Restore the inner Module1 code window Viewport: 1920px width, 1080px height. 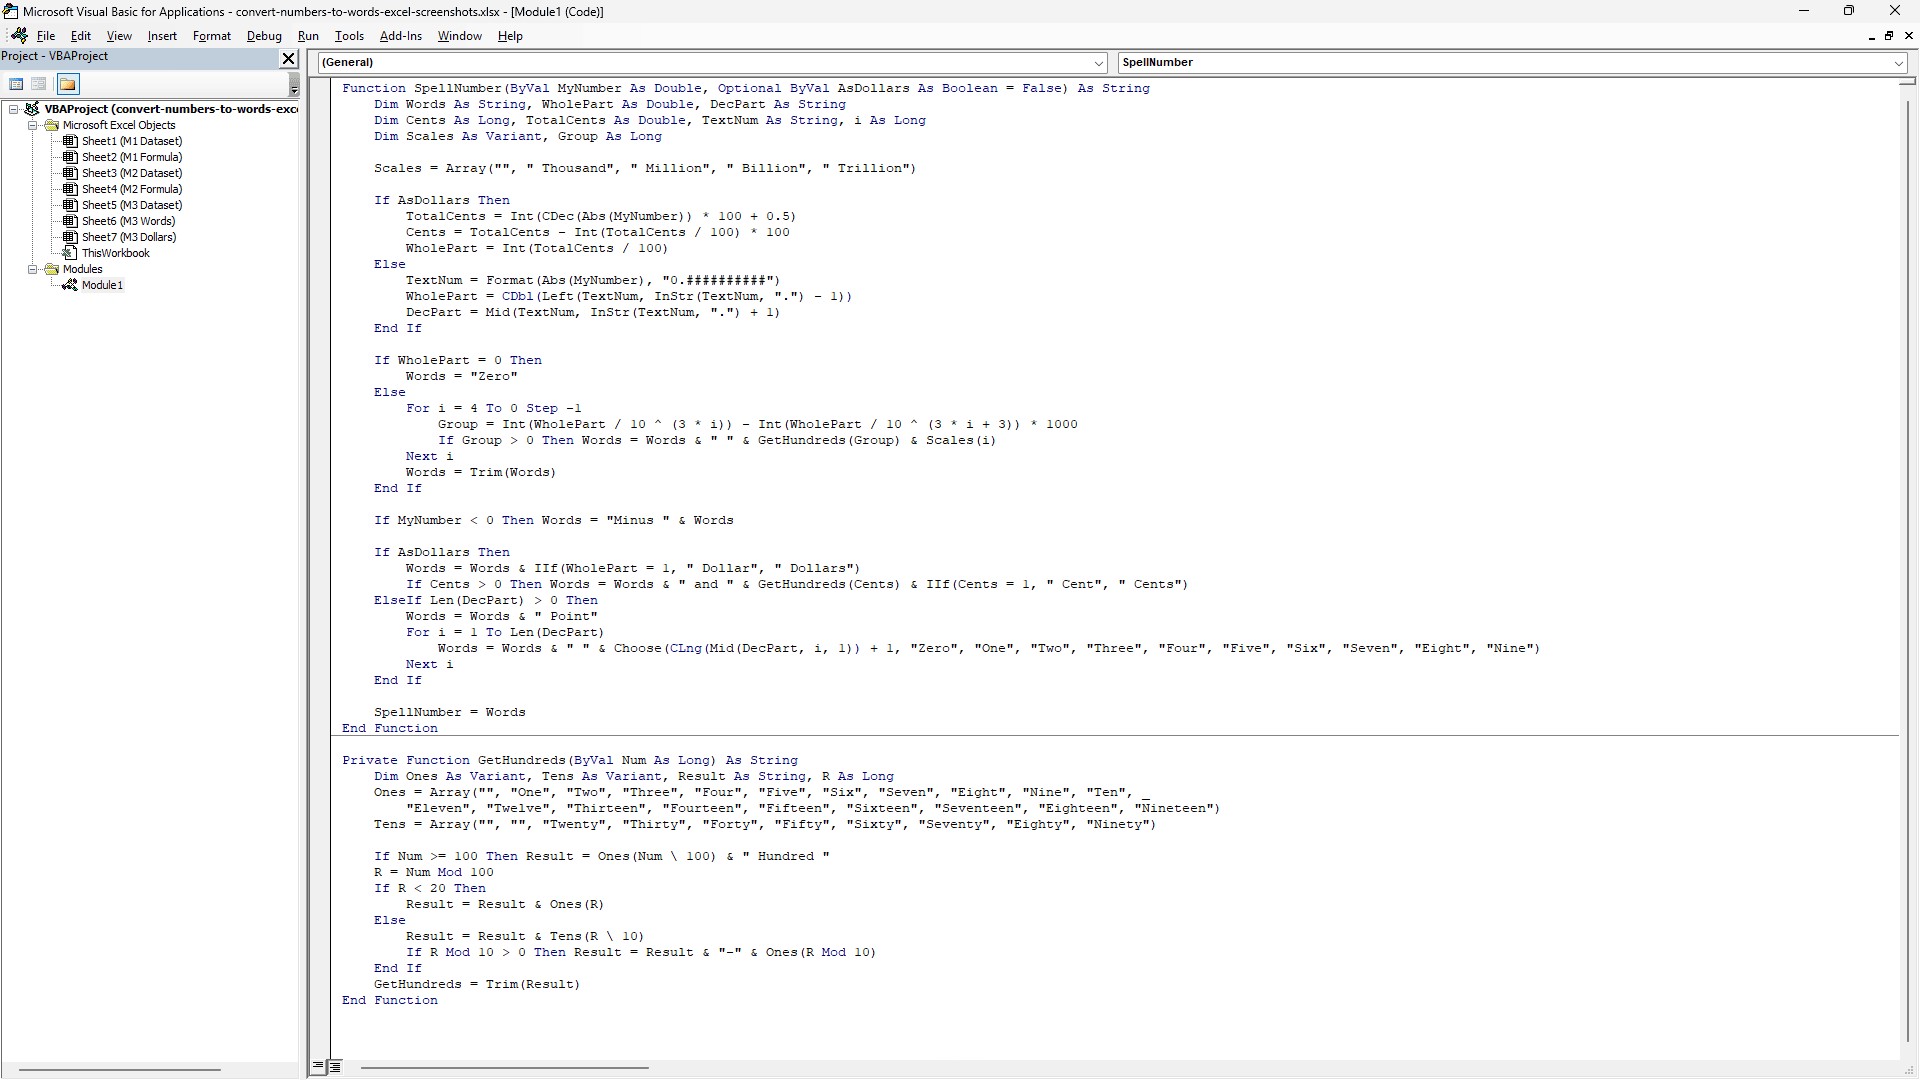(1889, 36)
